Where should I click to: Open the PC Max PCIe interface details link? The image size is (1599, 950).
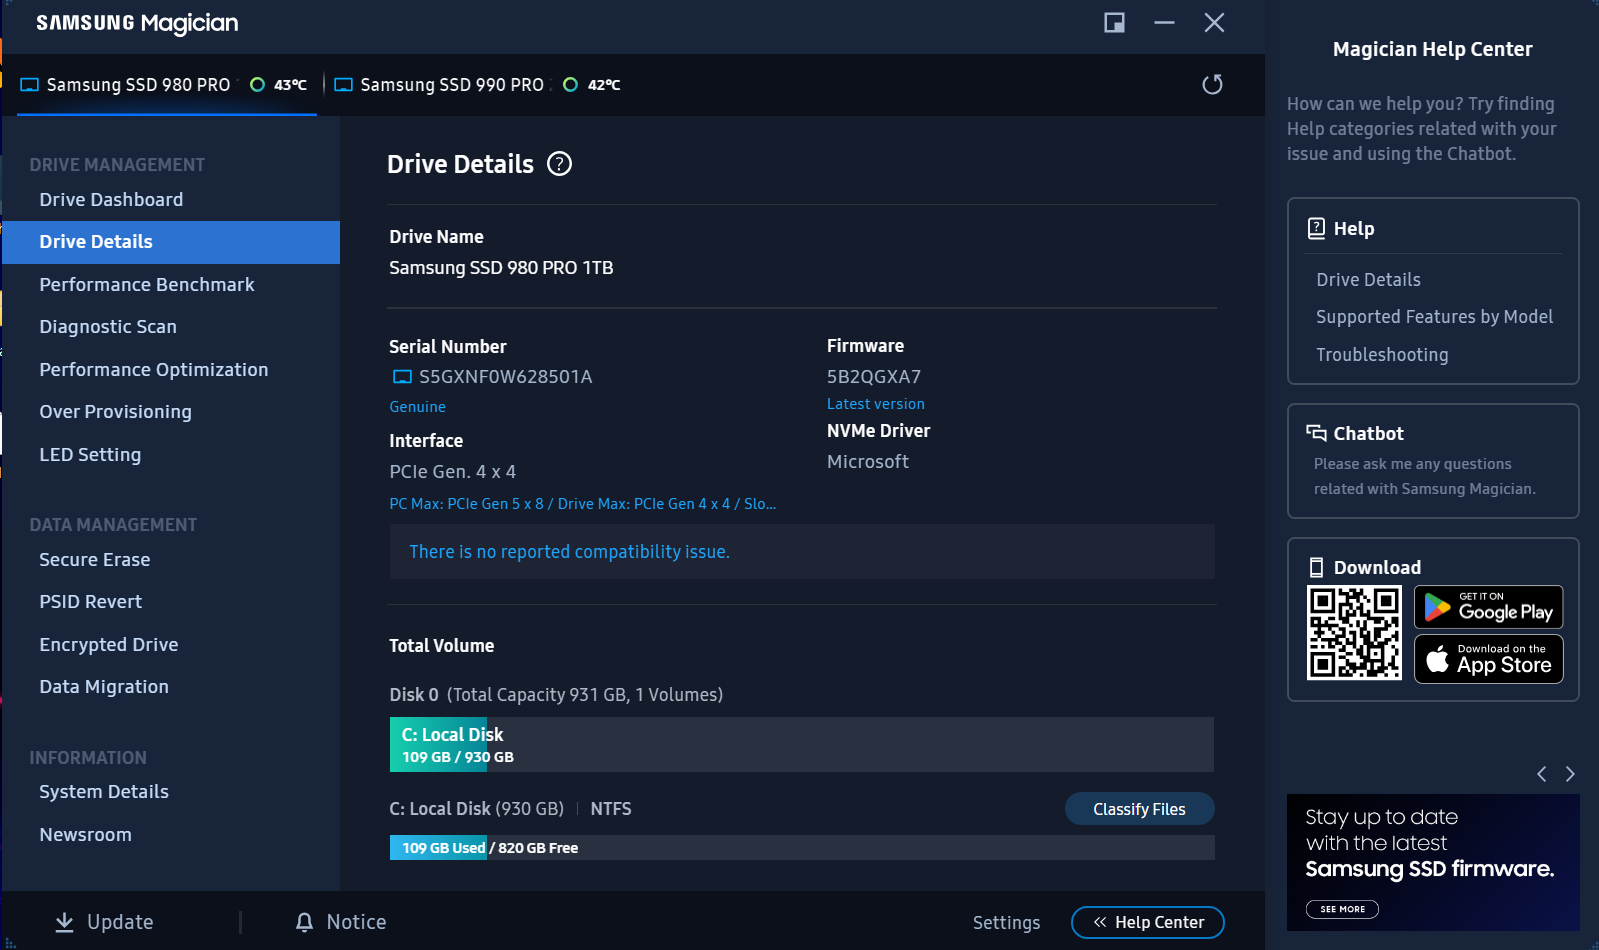coord(582,504)
